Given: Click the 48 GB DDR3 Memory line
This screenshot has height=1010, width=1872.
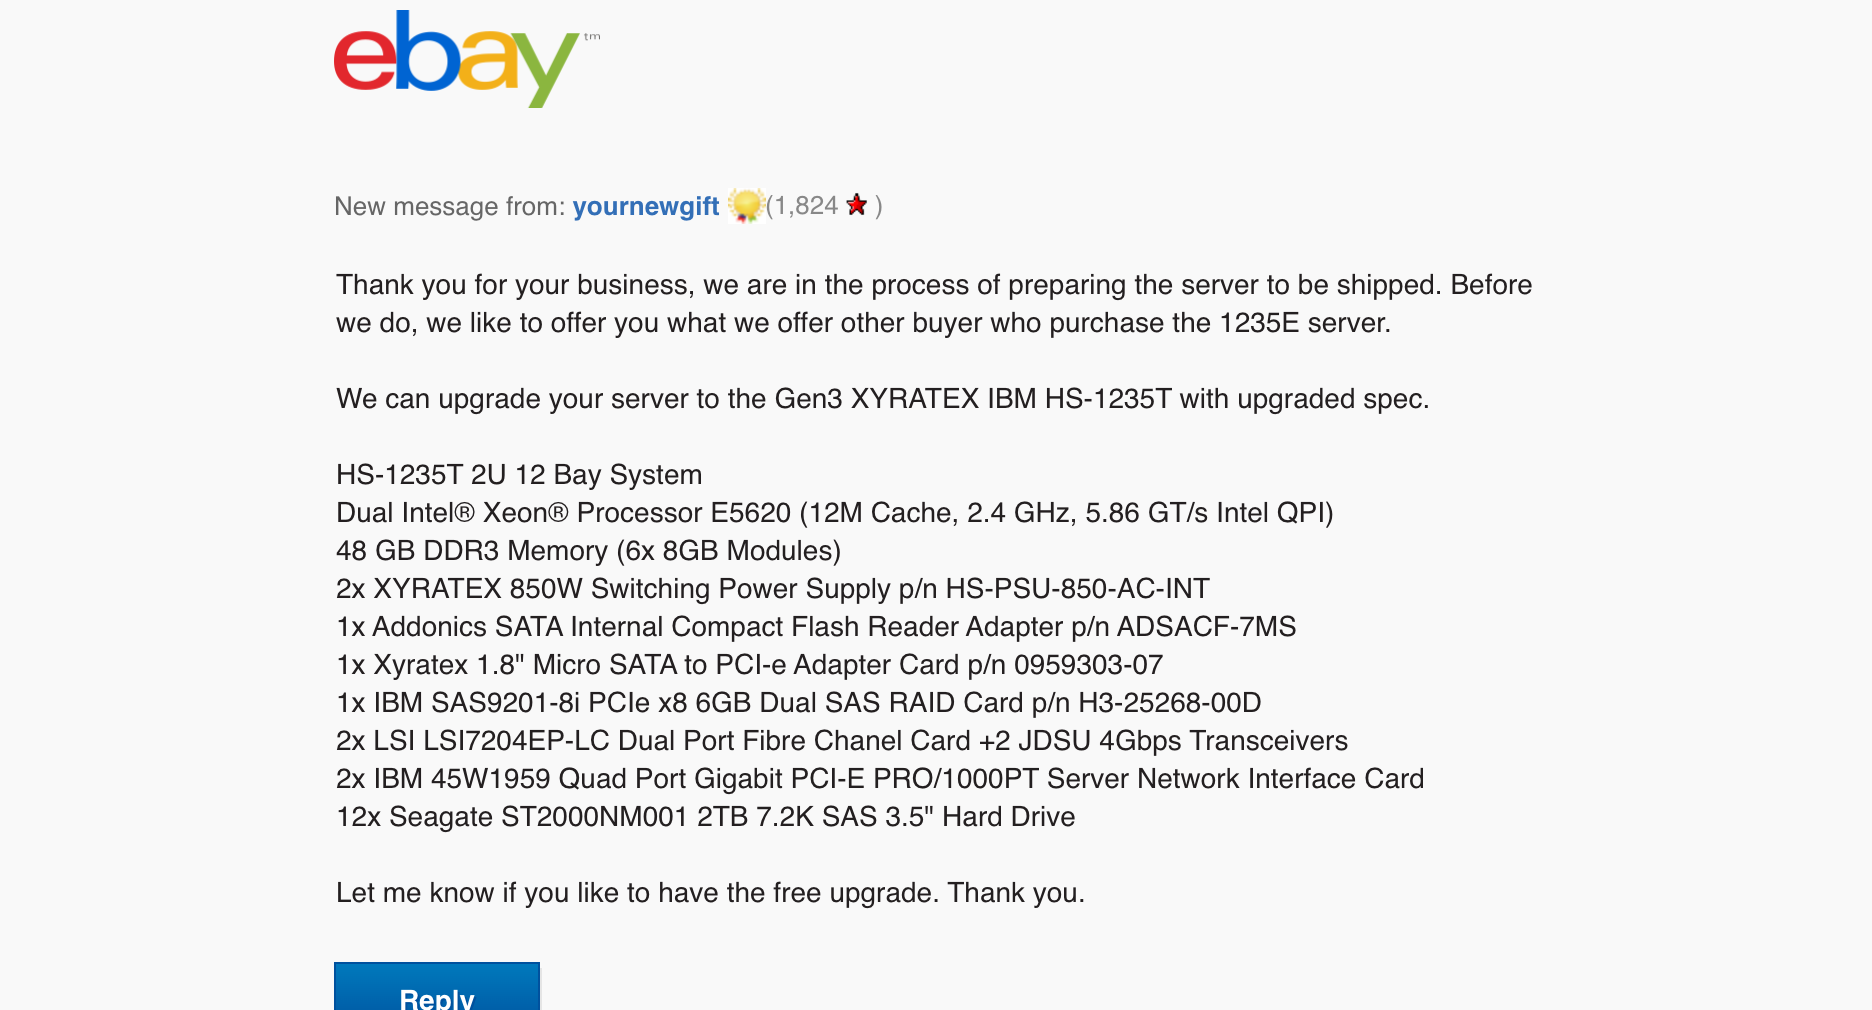Looking at the screenshot, I should [x=589, y=551].
